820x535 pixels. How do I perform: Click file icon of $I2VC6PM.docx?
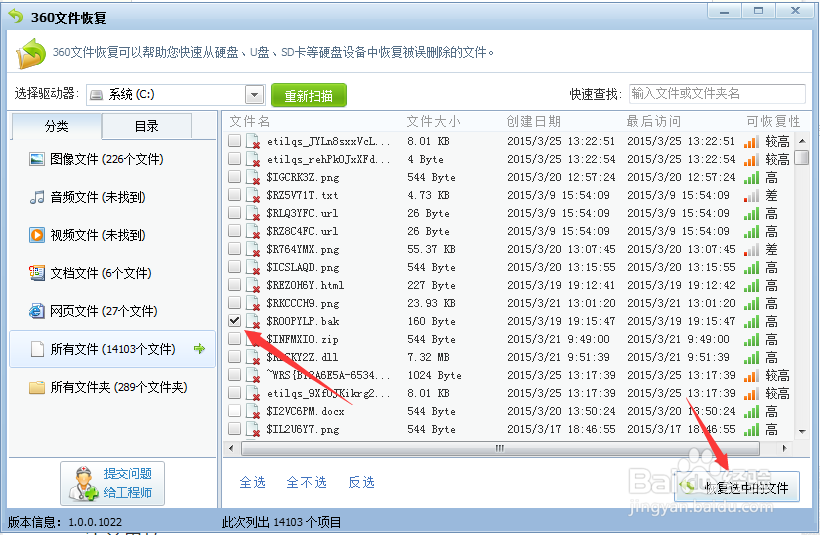[253, 412]
